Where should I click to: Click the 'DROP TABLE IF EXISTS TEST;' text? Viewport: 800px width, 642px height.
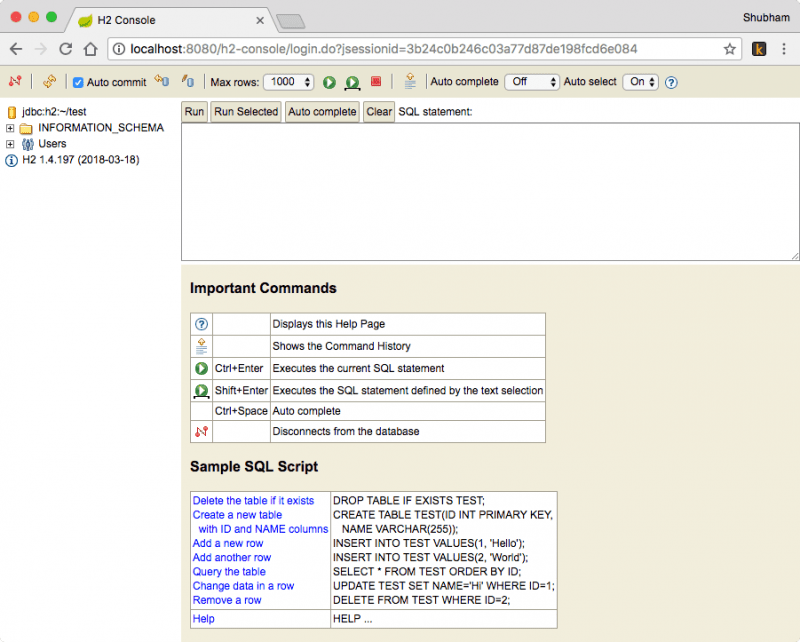tap(409, 501)
